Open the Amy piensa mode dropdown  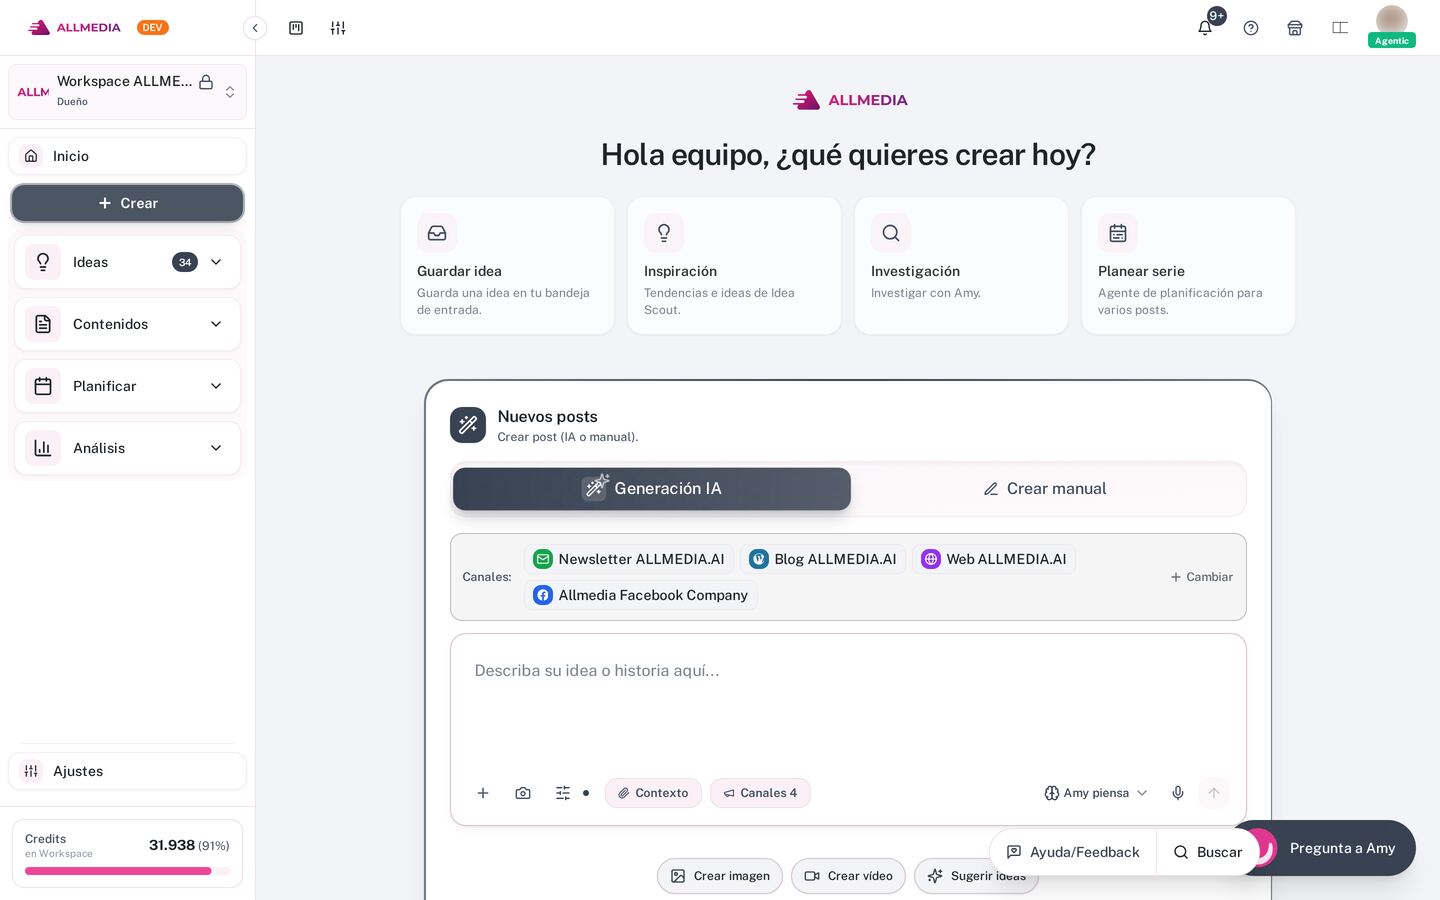coord(1096,793)
